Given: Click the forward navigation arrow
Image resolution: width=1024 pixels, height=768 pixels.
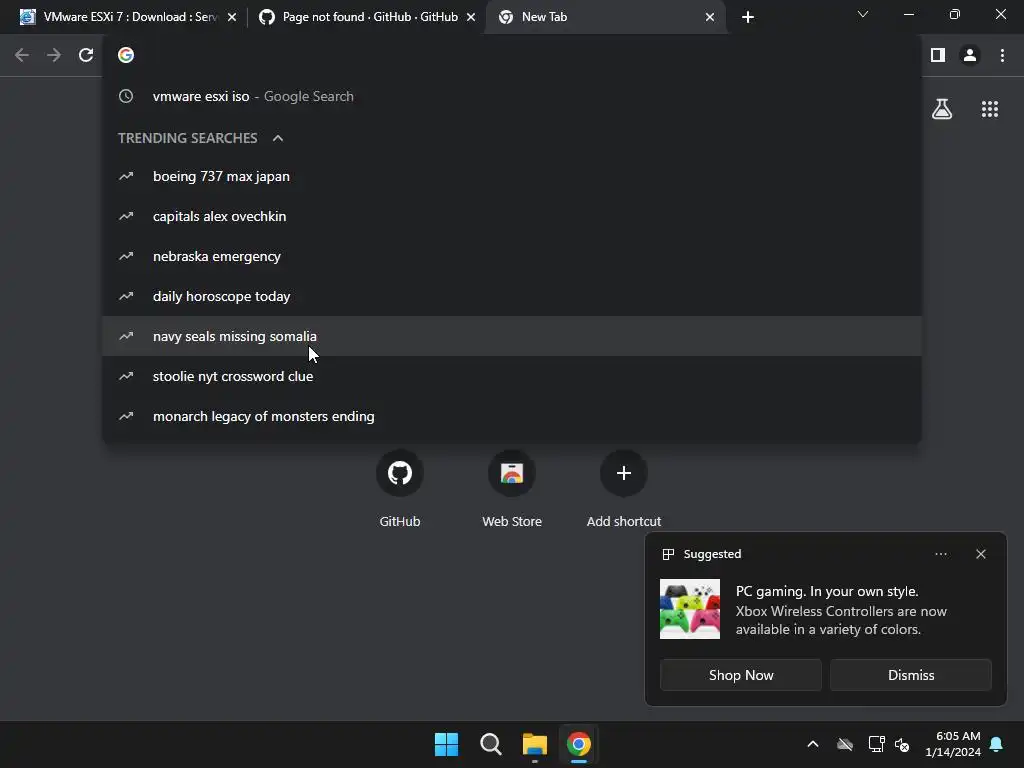Looking at the screenshot, I should click(x=54, y=56).
